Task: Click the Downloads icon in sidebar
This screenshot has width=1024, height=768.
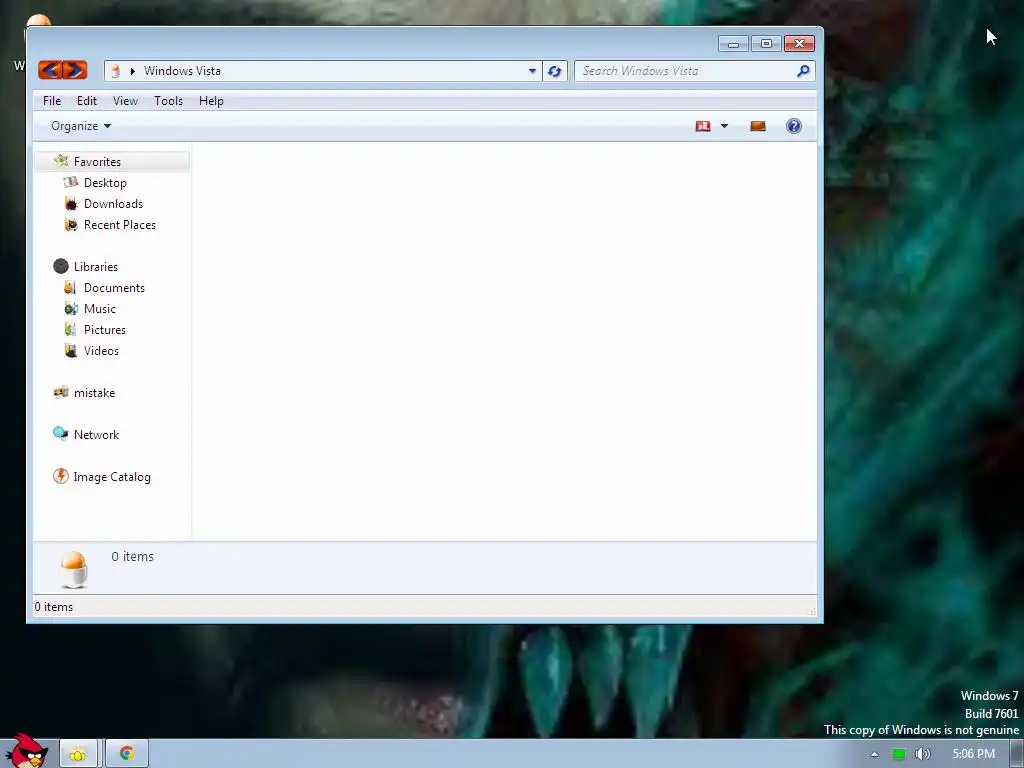Action: point(71,204)
